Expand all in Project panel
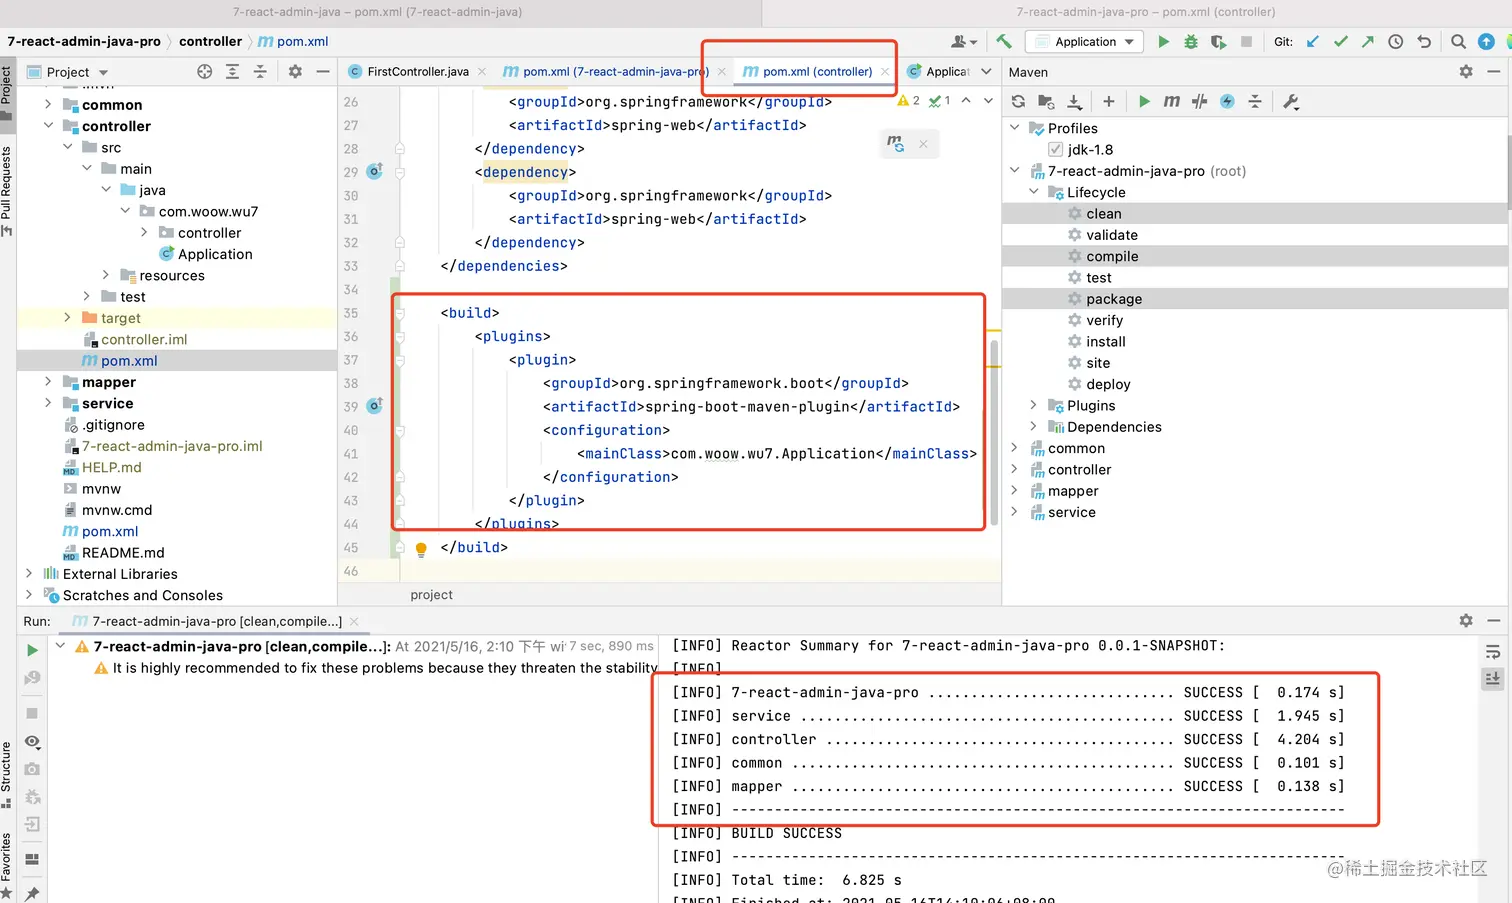This screenshot has width=1512, height=903. (232, 71)
